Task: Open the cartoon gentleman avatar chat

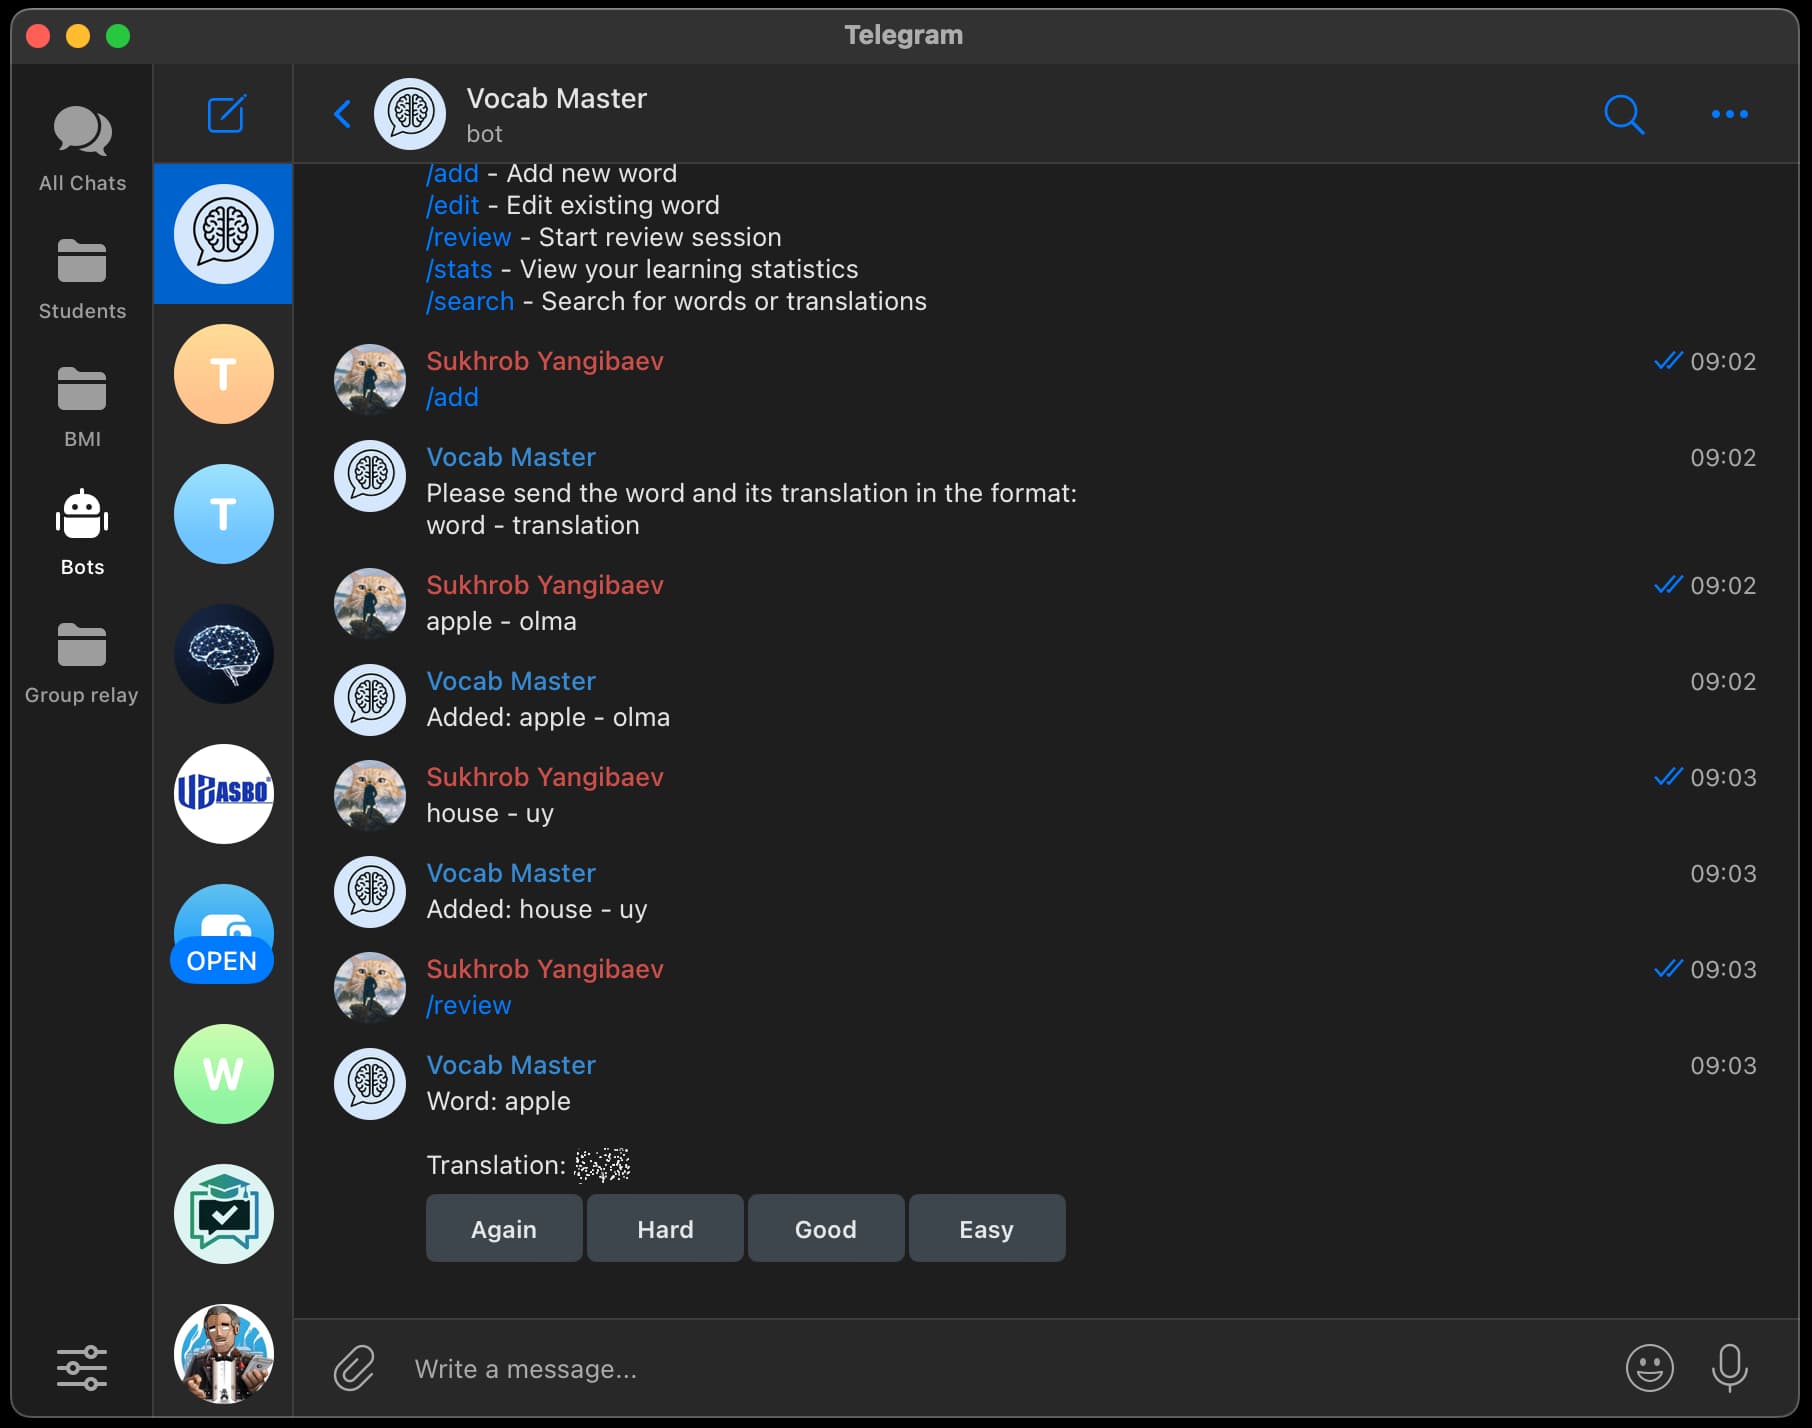Action: pyautogui.click(x=223, y=1354)
